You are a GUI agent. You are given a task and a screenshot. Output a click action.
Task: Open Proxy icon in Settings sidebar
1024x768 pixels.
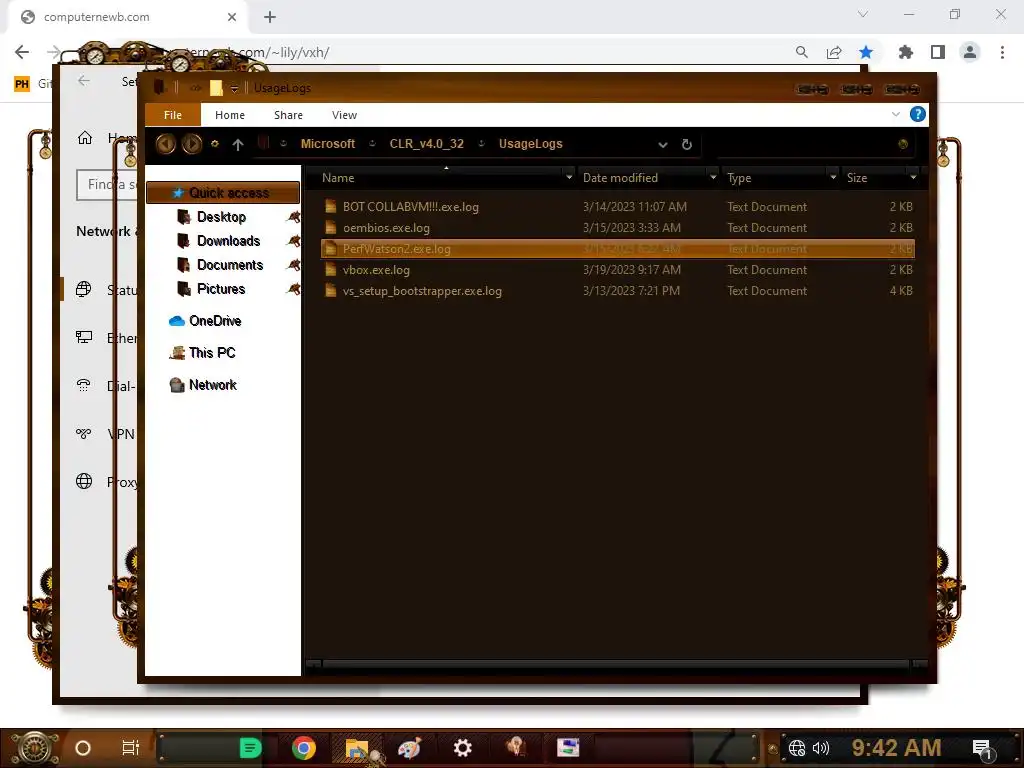click(x=84, y=481)
